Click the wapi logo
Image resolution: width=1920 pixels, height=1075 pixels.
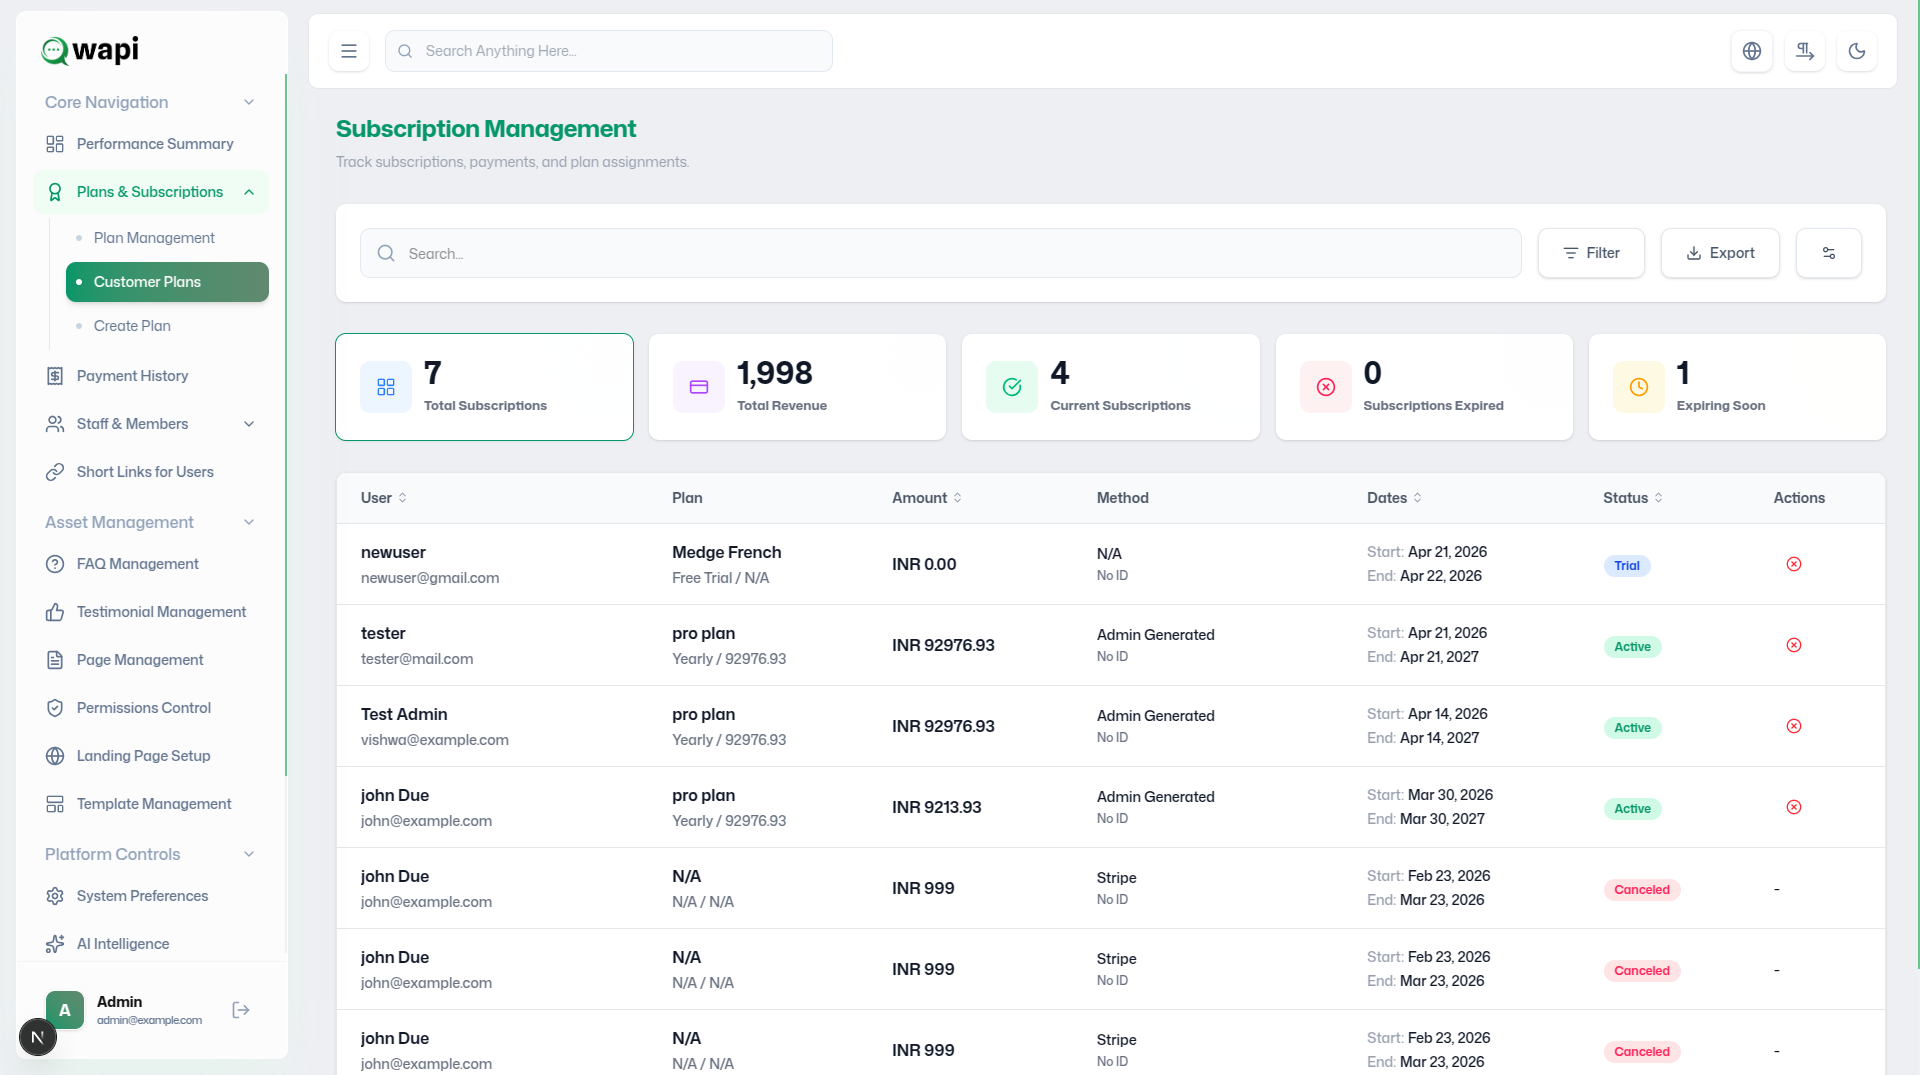click(x=90, y=49)
